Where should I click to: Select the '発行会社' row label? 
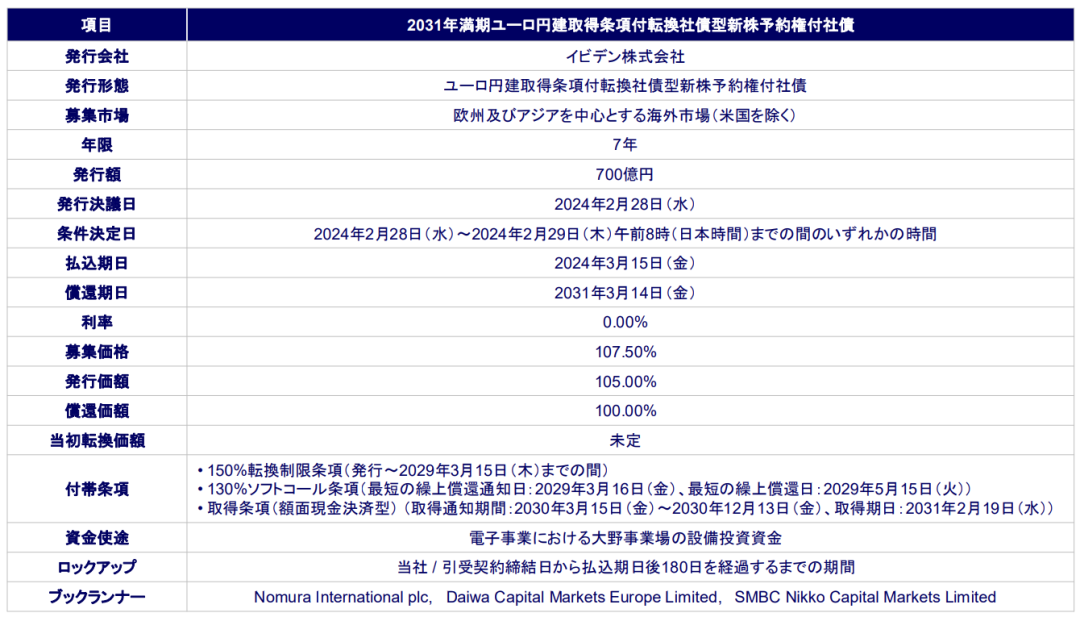(x=96, y=56)
